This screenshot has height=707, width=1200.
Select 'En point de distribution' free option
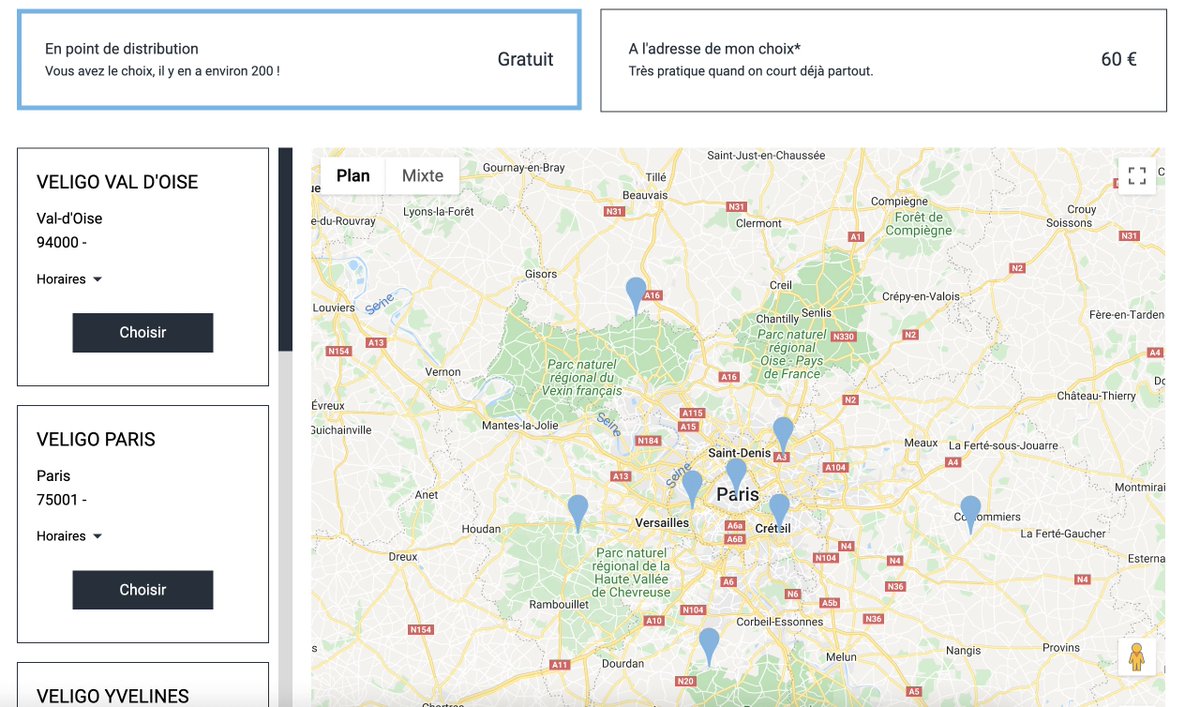click(x=299, y=59)
